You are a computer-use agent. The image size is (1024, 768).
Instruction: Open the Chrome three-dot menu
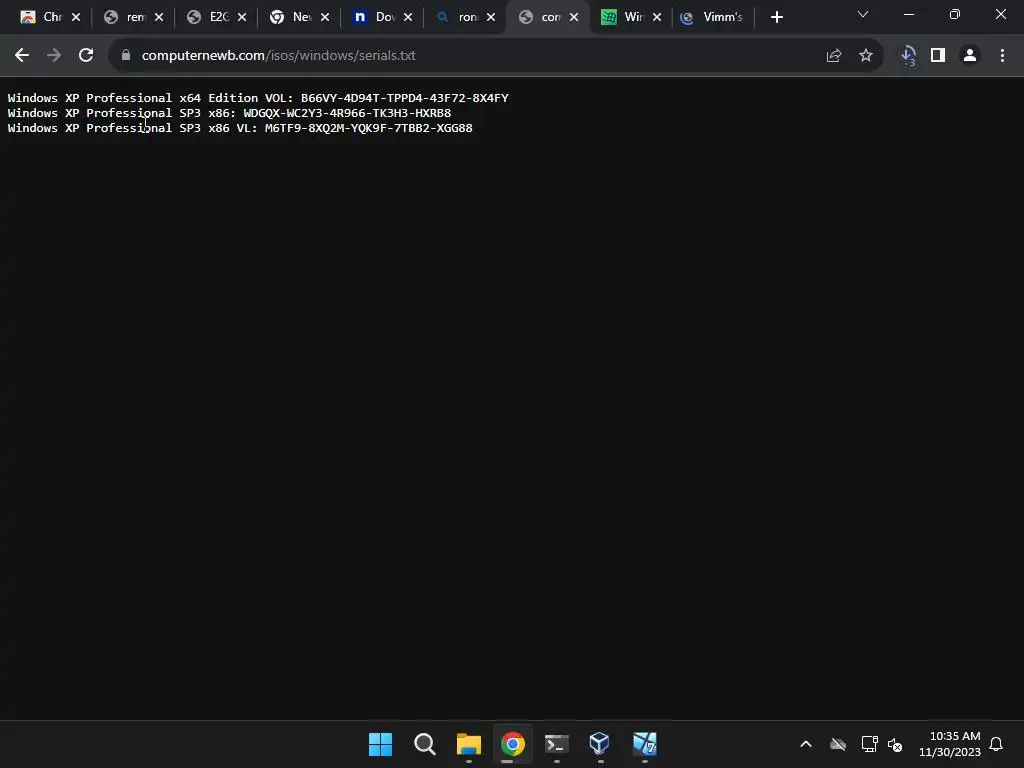[x=1002, y=56]
